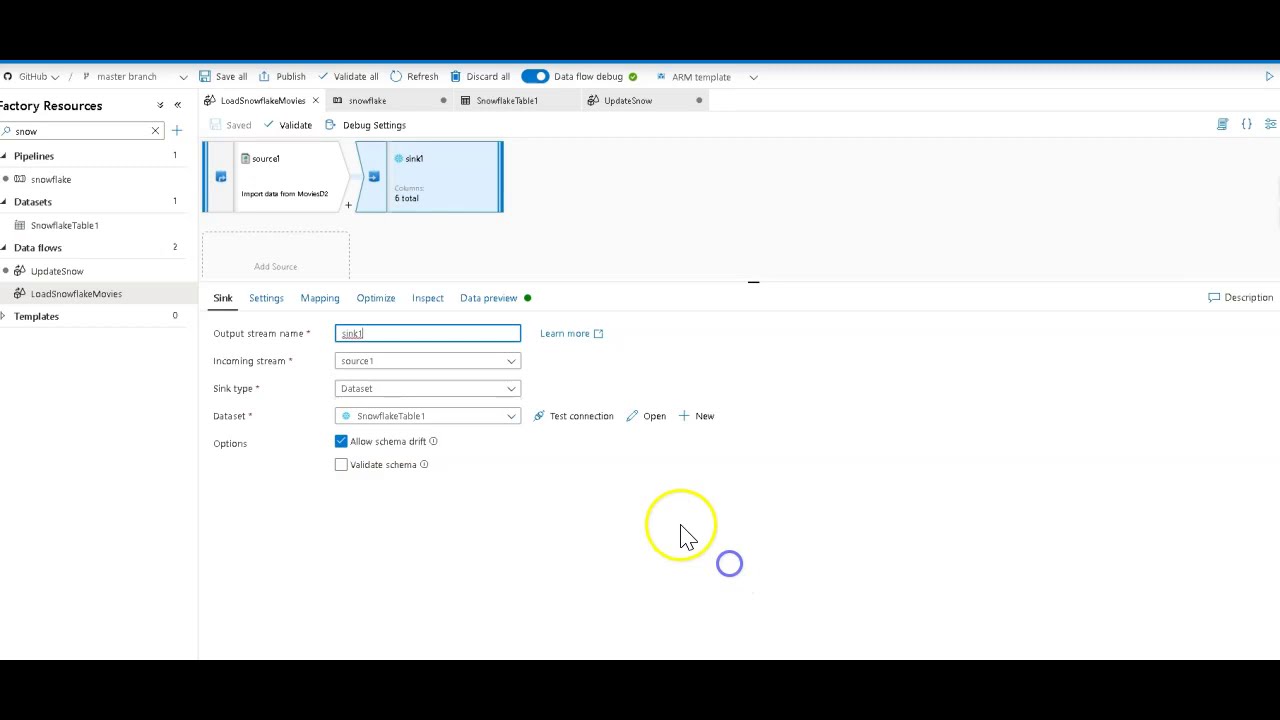Refresh the factory resources
Image resolution: width=1280 pixels, height=720 pixels.
click(414, 77)
